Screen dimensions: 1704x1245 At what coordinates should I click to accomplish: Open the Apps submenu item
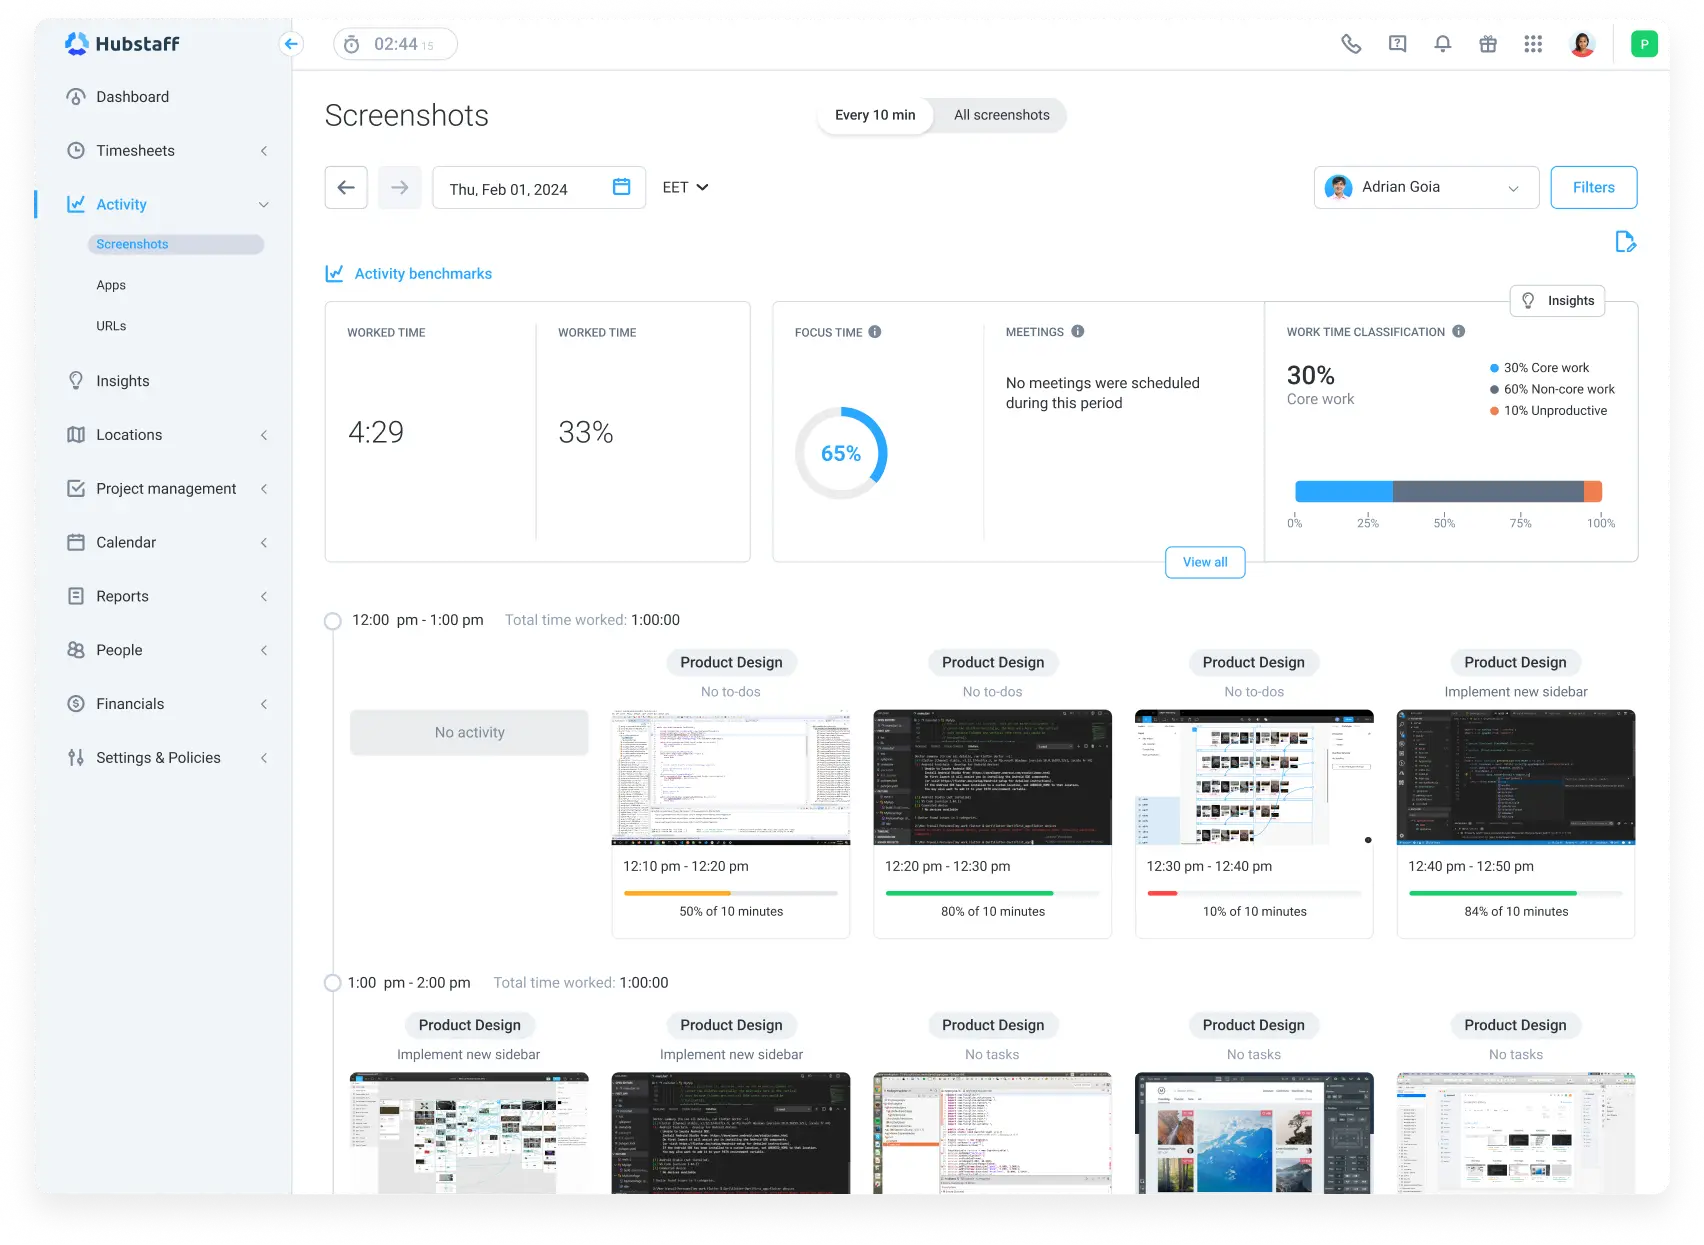click(x=111, y=285)
